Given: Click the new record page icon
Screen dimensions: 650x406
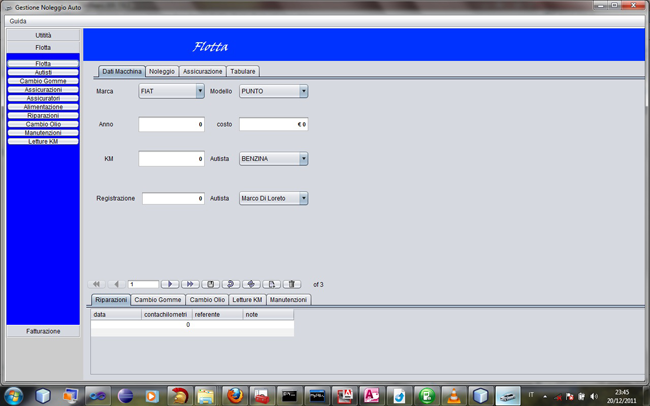Looking at the screenshot, I should point(272,284).
